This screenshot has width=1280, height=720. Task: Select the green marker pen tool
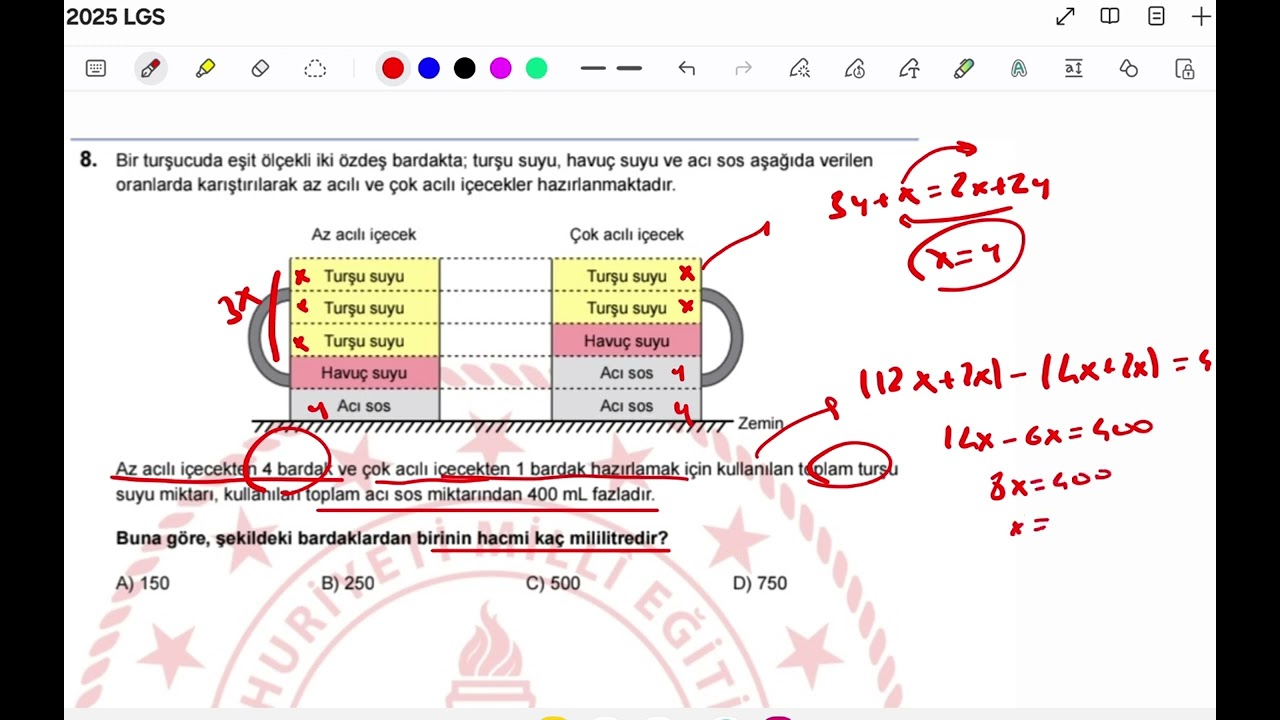tap(964, 69)
